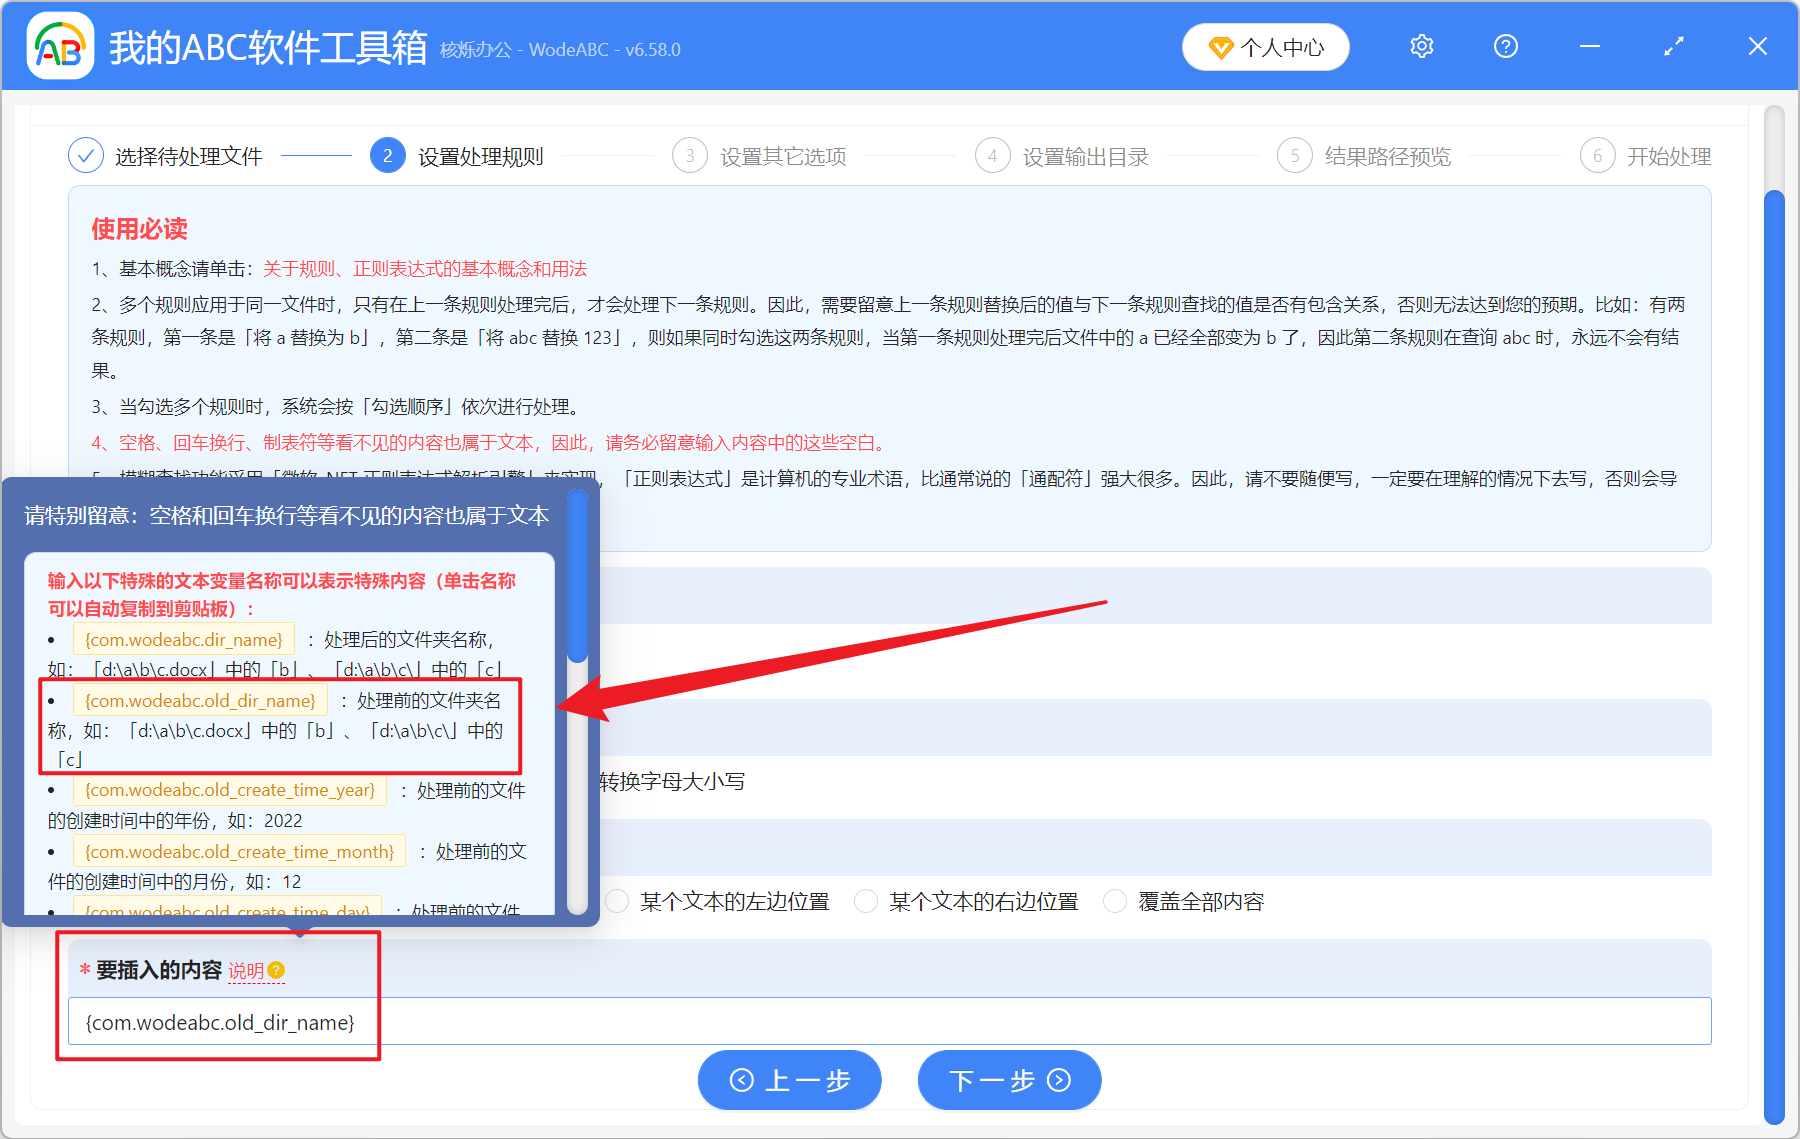Click the 说明 link under 要插入的内容
Screen dimensions: 1800x1139
246,969
